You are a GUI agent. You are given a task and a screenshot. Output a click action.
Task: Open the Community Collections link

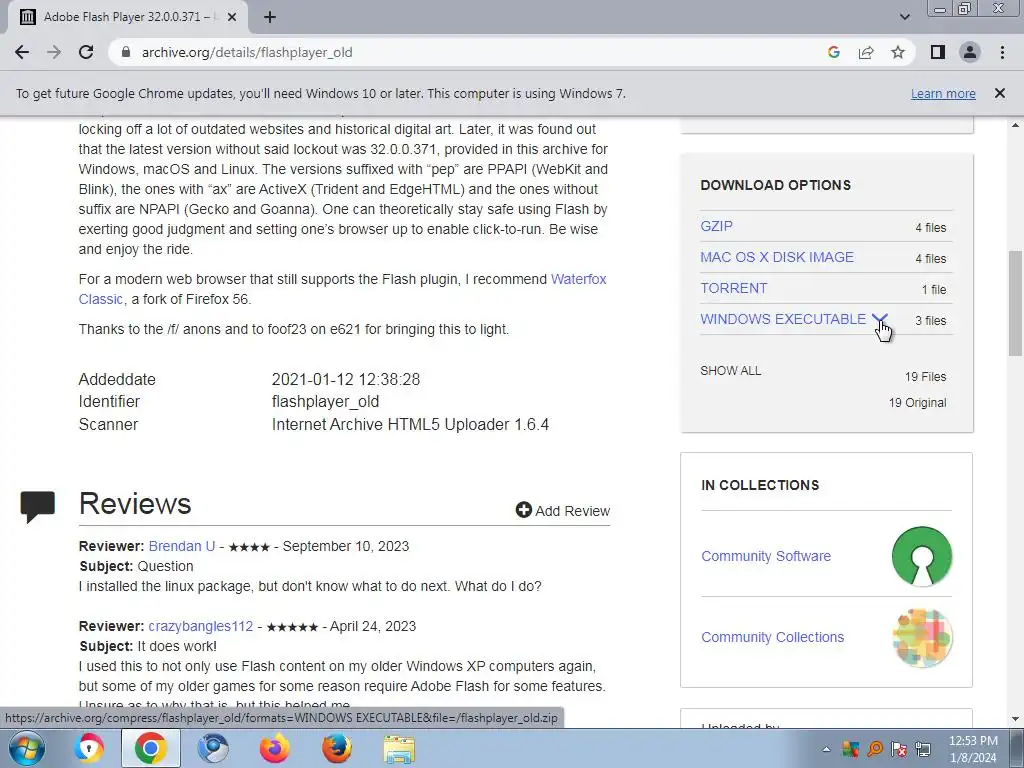pyautogui.click(x=773, y=637)
